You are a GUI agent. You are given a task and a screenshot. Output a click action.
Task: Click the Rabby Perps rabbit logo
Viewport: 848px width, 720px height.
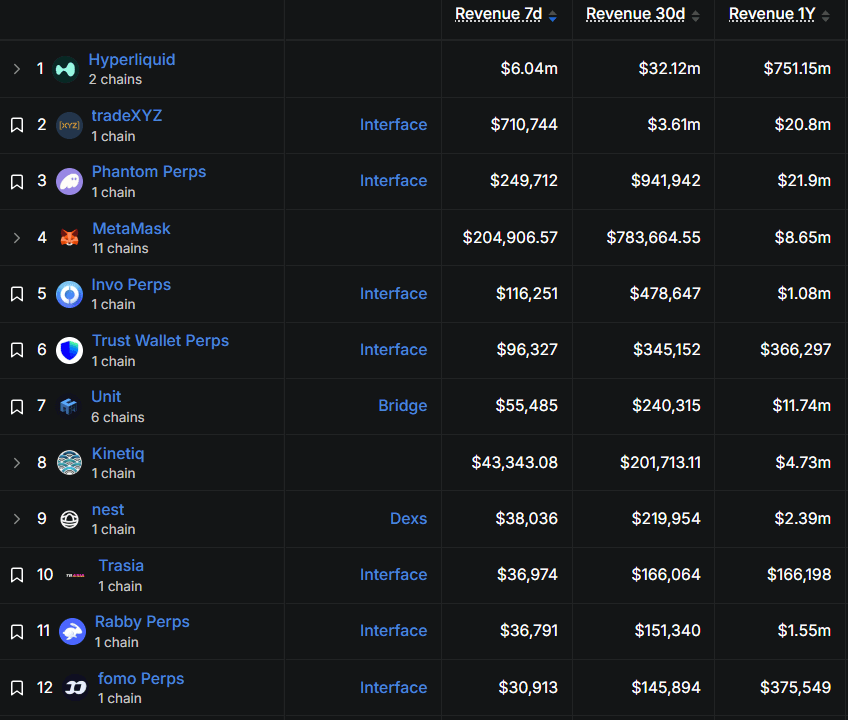coord(72,631)
